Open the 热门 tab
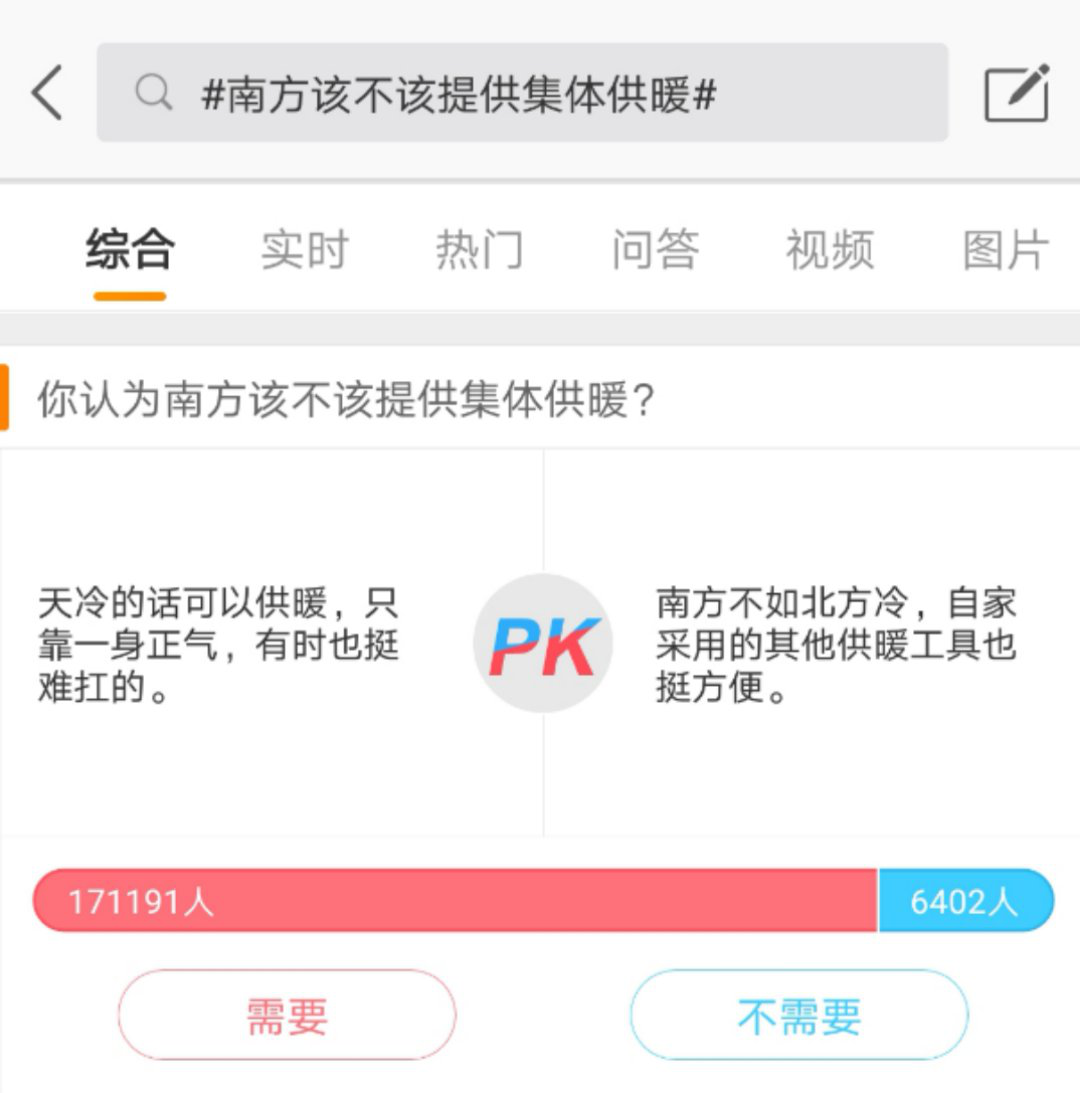1080x1093 pixels. [x=479, y=249]
